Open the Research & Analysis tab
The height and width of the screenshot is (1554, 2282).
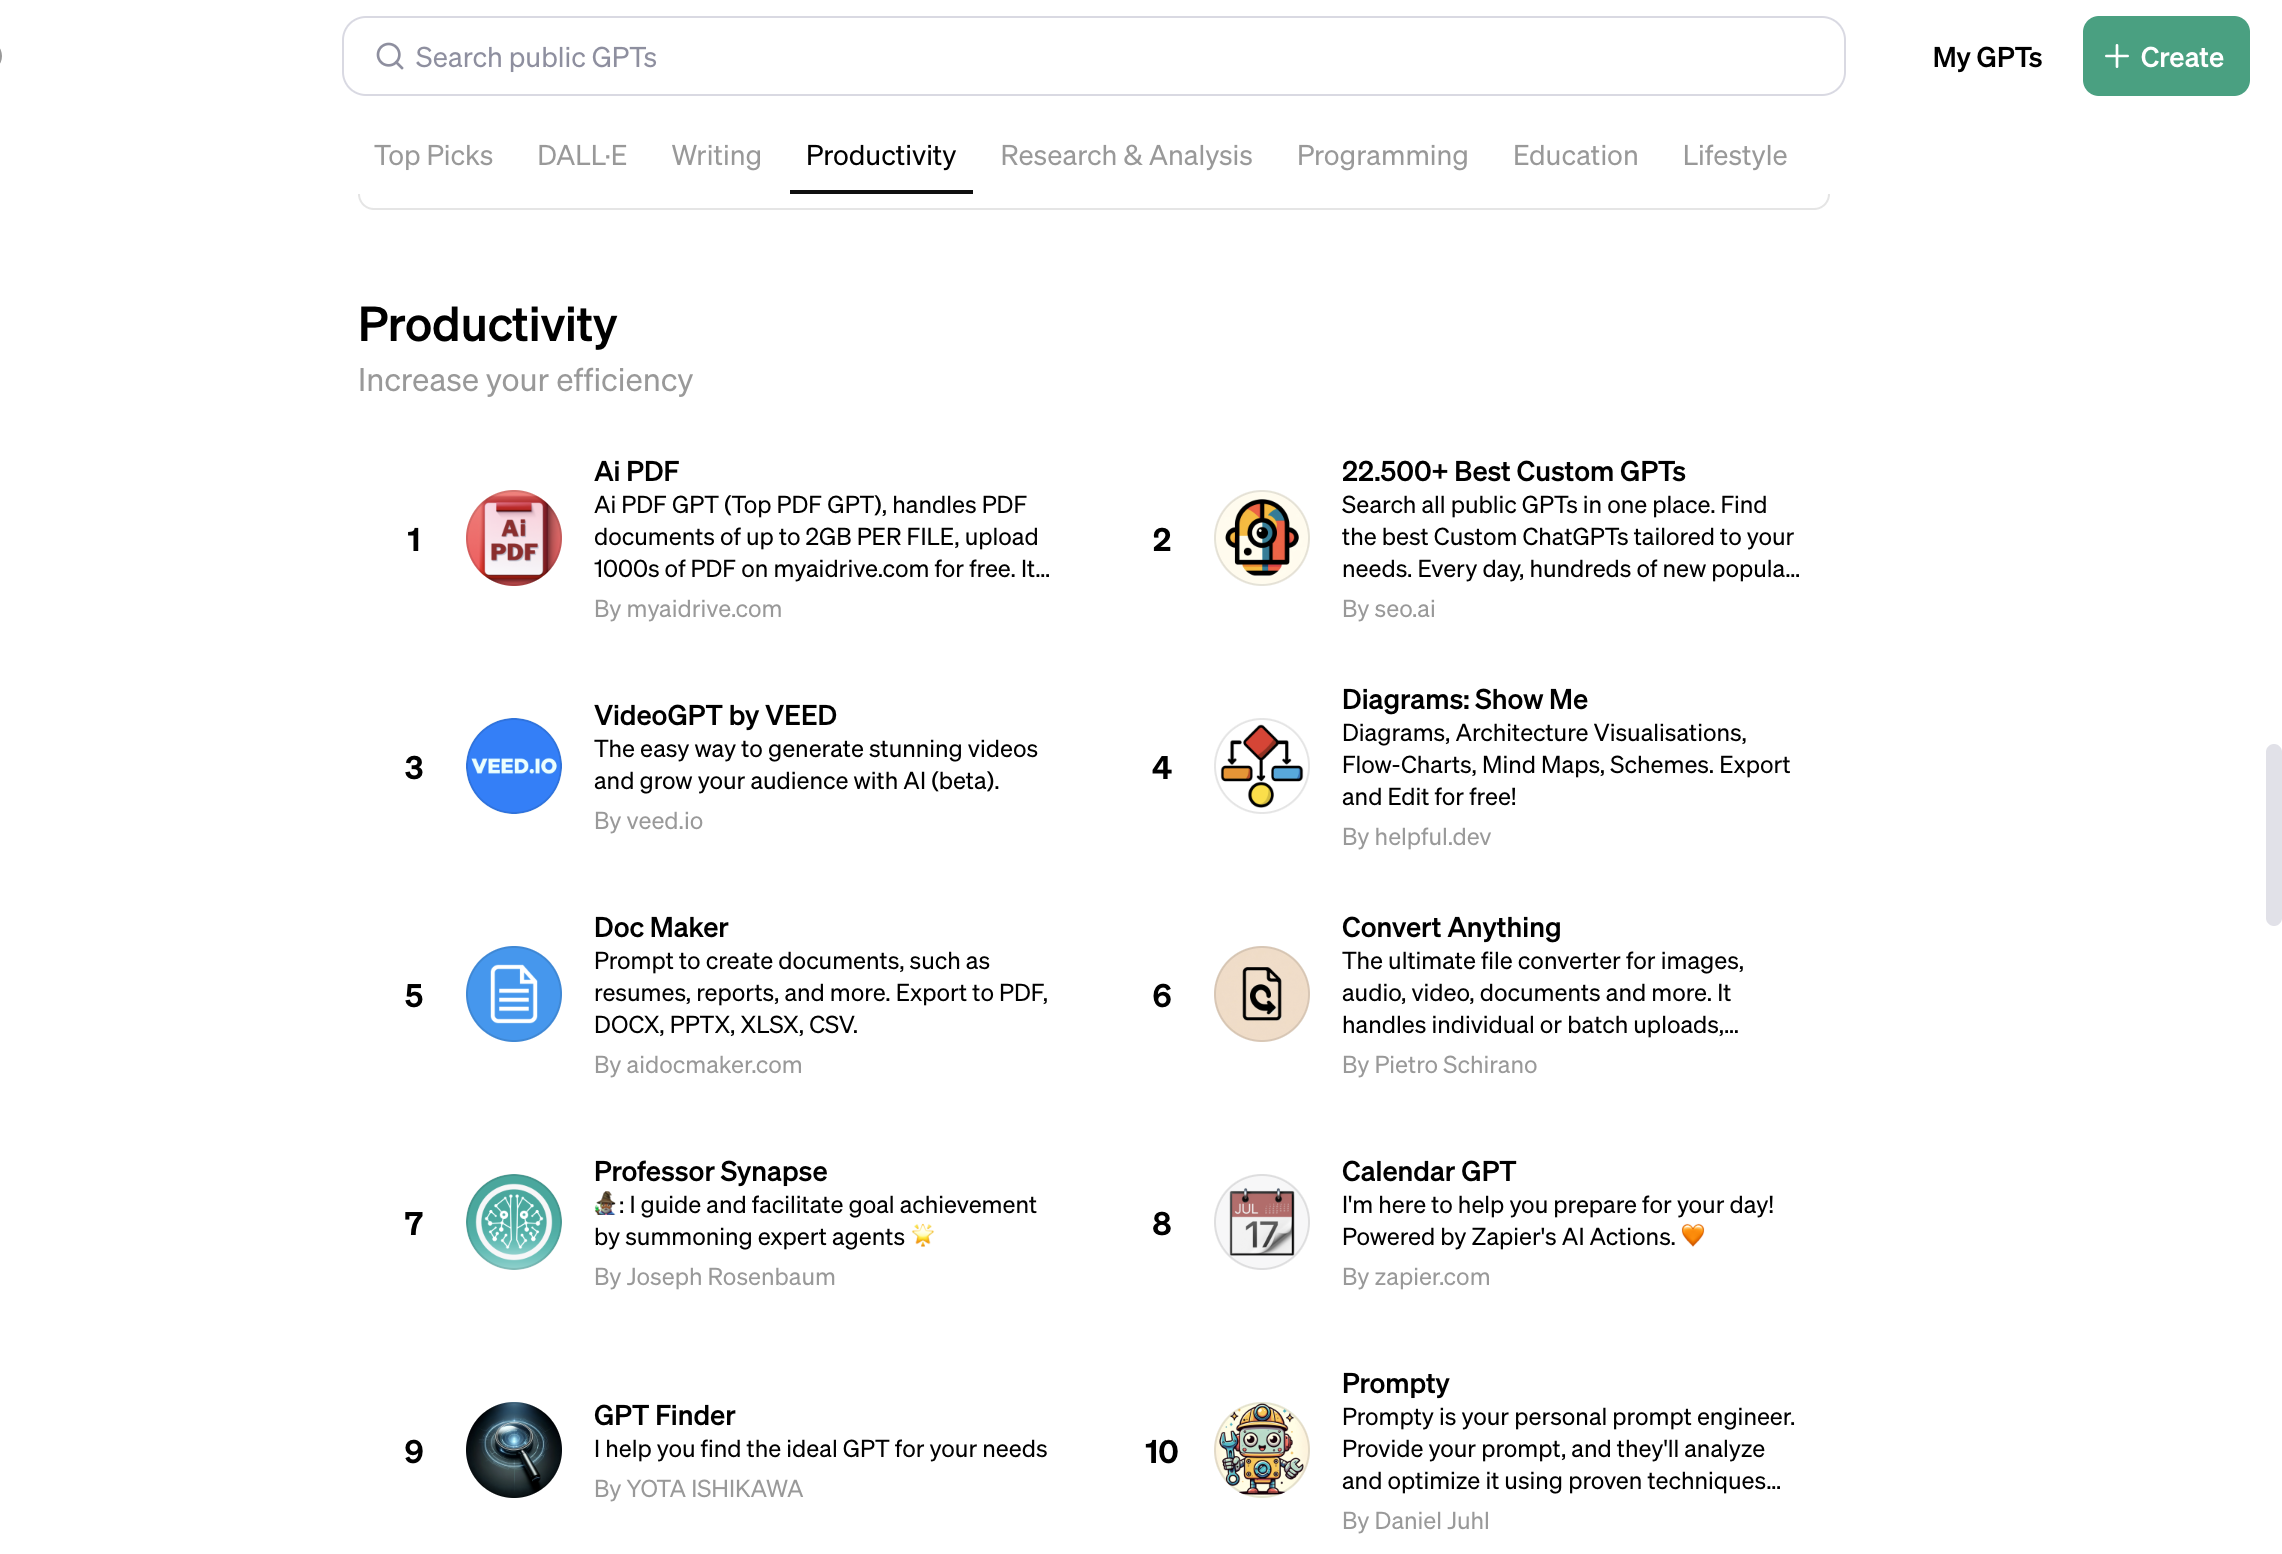point(1126,155)
